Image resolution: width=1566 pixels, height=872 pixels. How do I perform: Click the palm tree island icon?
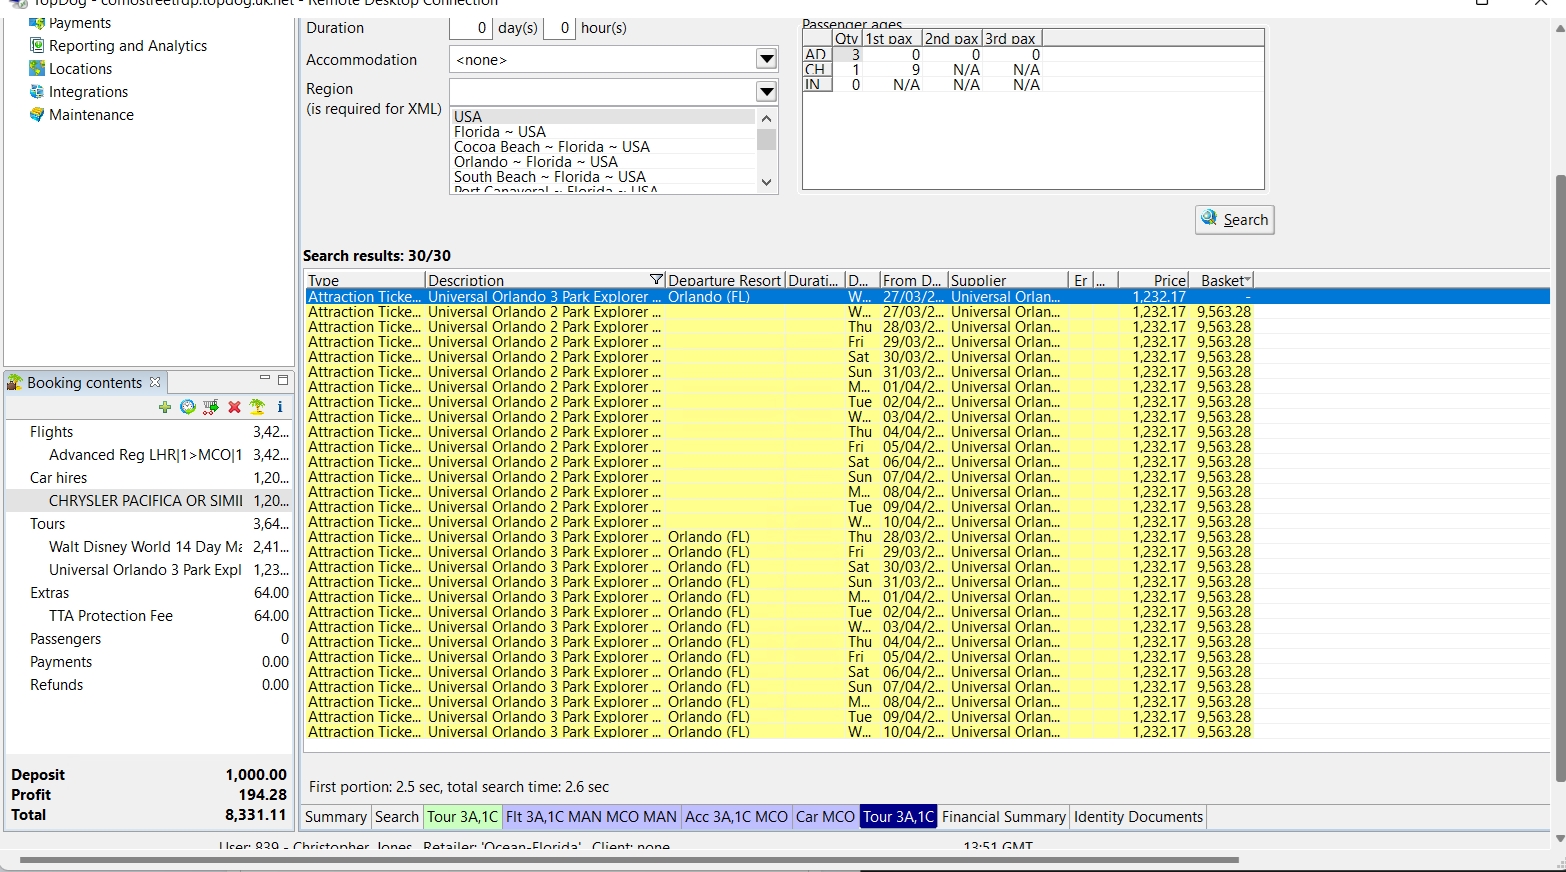[x=257, y=407]
